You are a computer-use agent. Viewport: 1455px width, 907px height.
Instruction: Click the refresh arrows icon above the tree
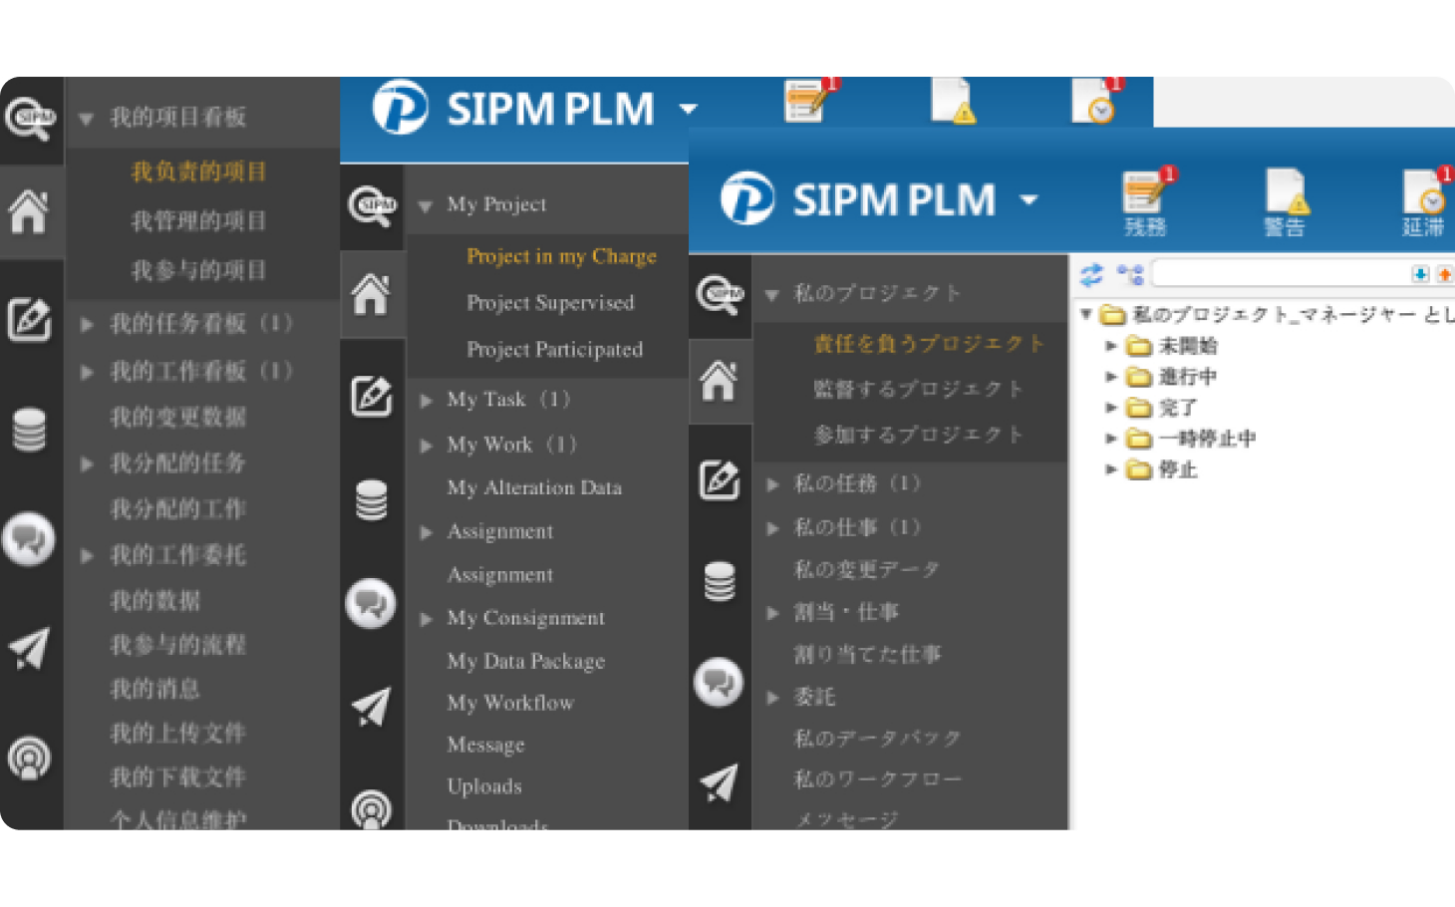1091,274
